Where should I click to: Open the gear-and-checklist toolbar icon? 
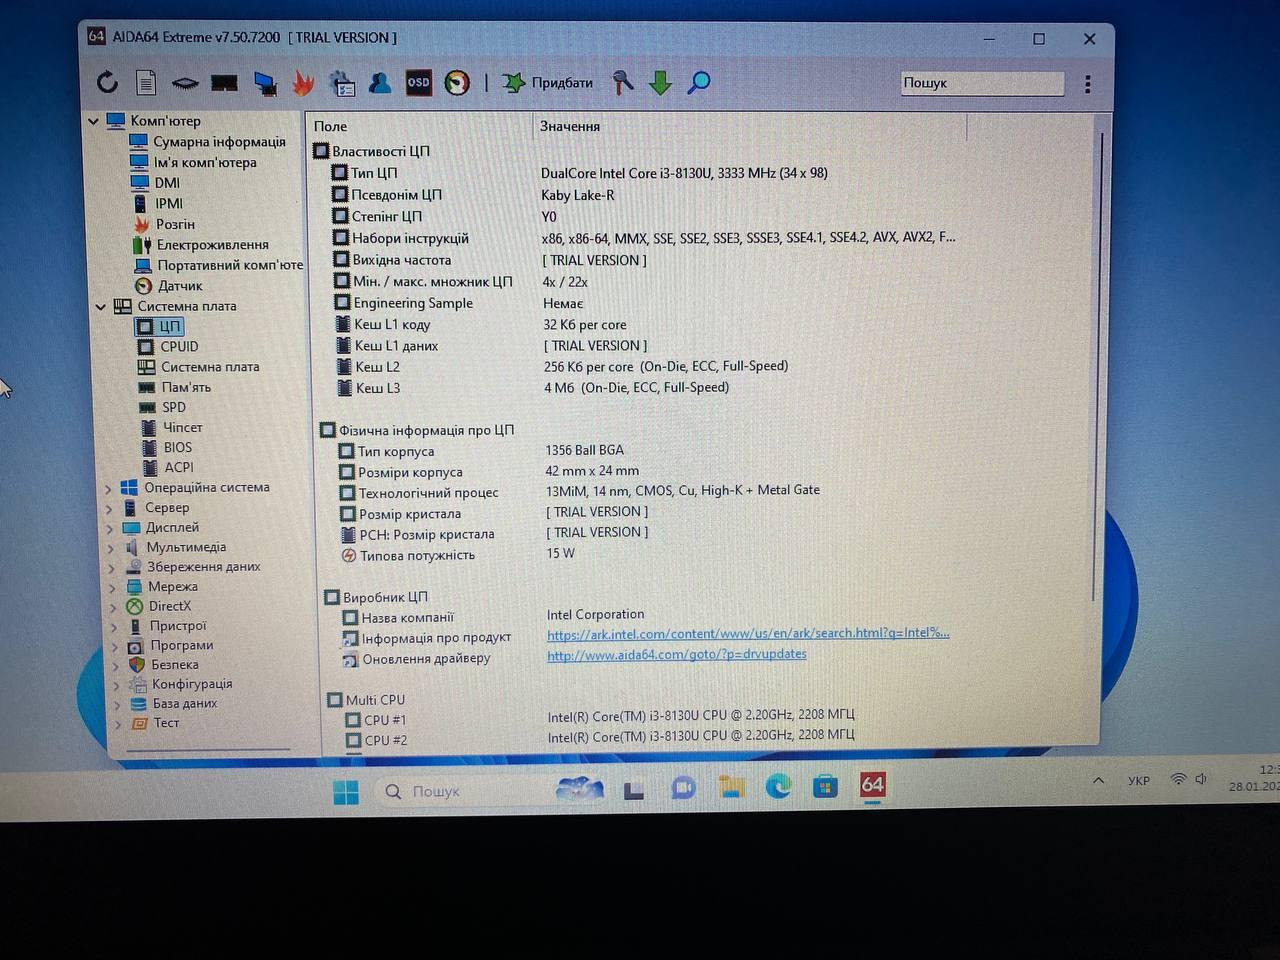pyautogui.click(x=342, y=84)
